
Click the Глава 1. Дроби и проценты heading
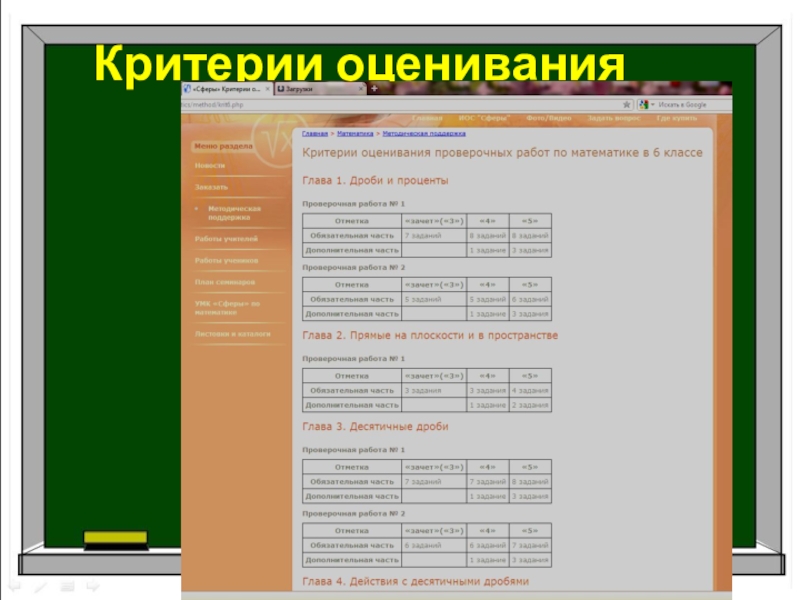(x=375, y=181)
